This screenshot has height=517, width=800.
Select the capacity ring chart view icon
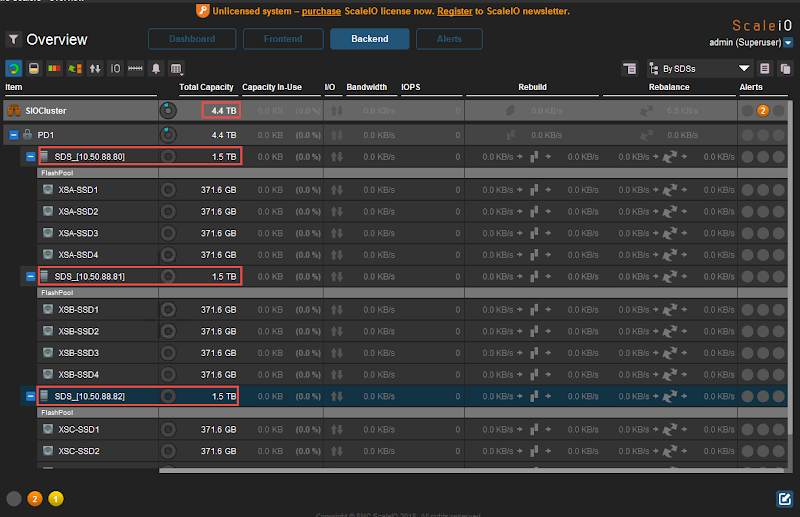14,68
